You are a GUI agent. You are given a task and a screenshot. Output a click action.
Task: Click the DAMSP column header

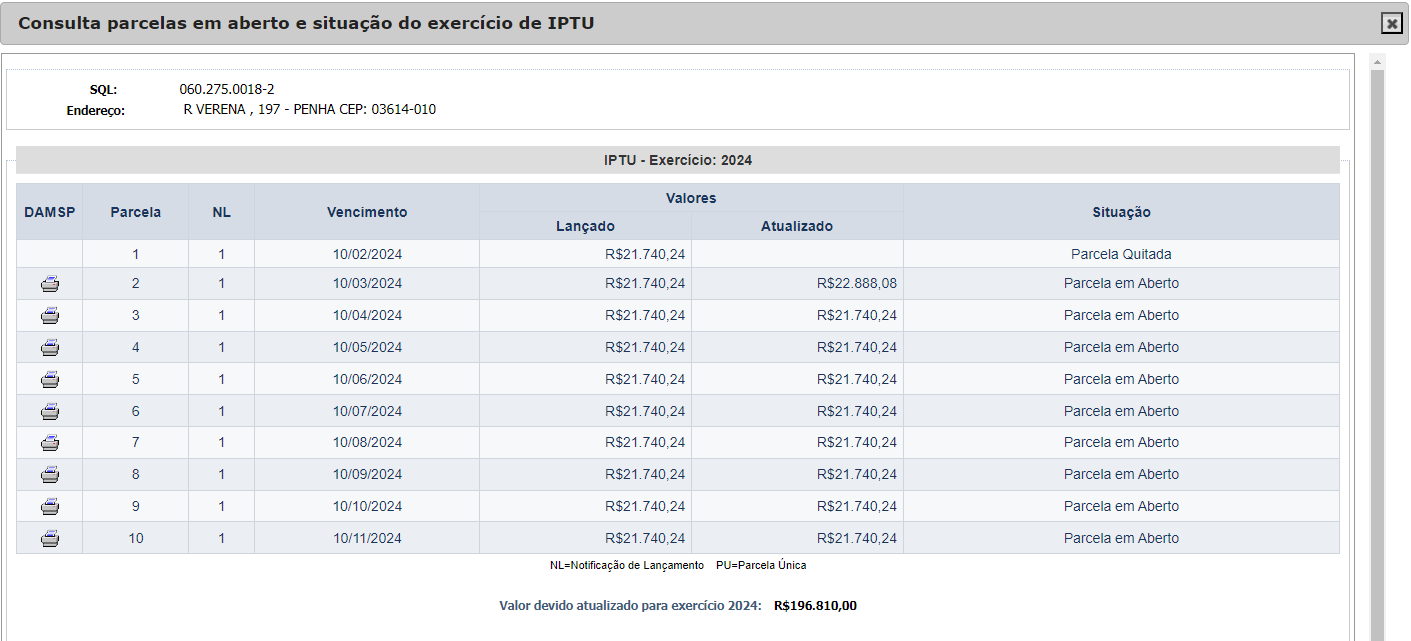[50, 212]
